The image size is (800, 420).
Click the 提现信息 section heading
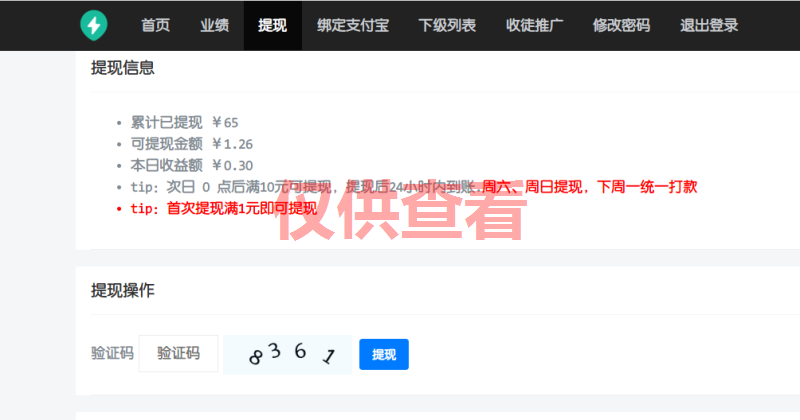pyautogui.click(x=122, y=68)
